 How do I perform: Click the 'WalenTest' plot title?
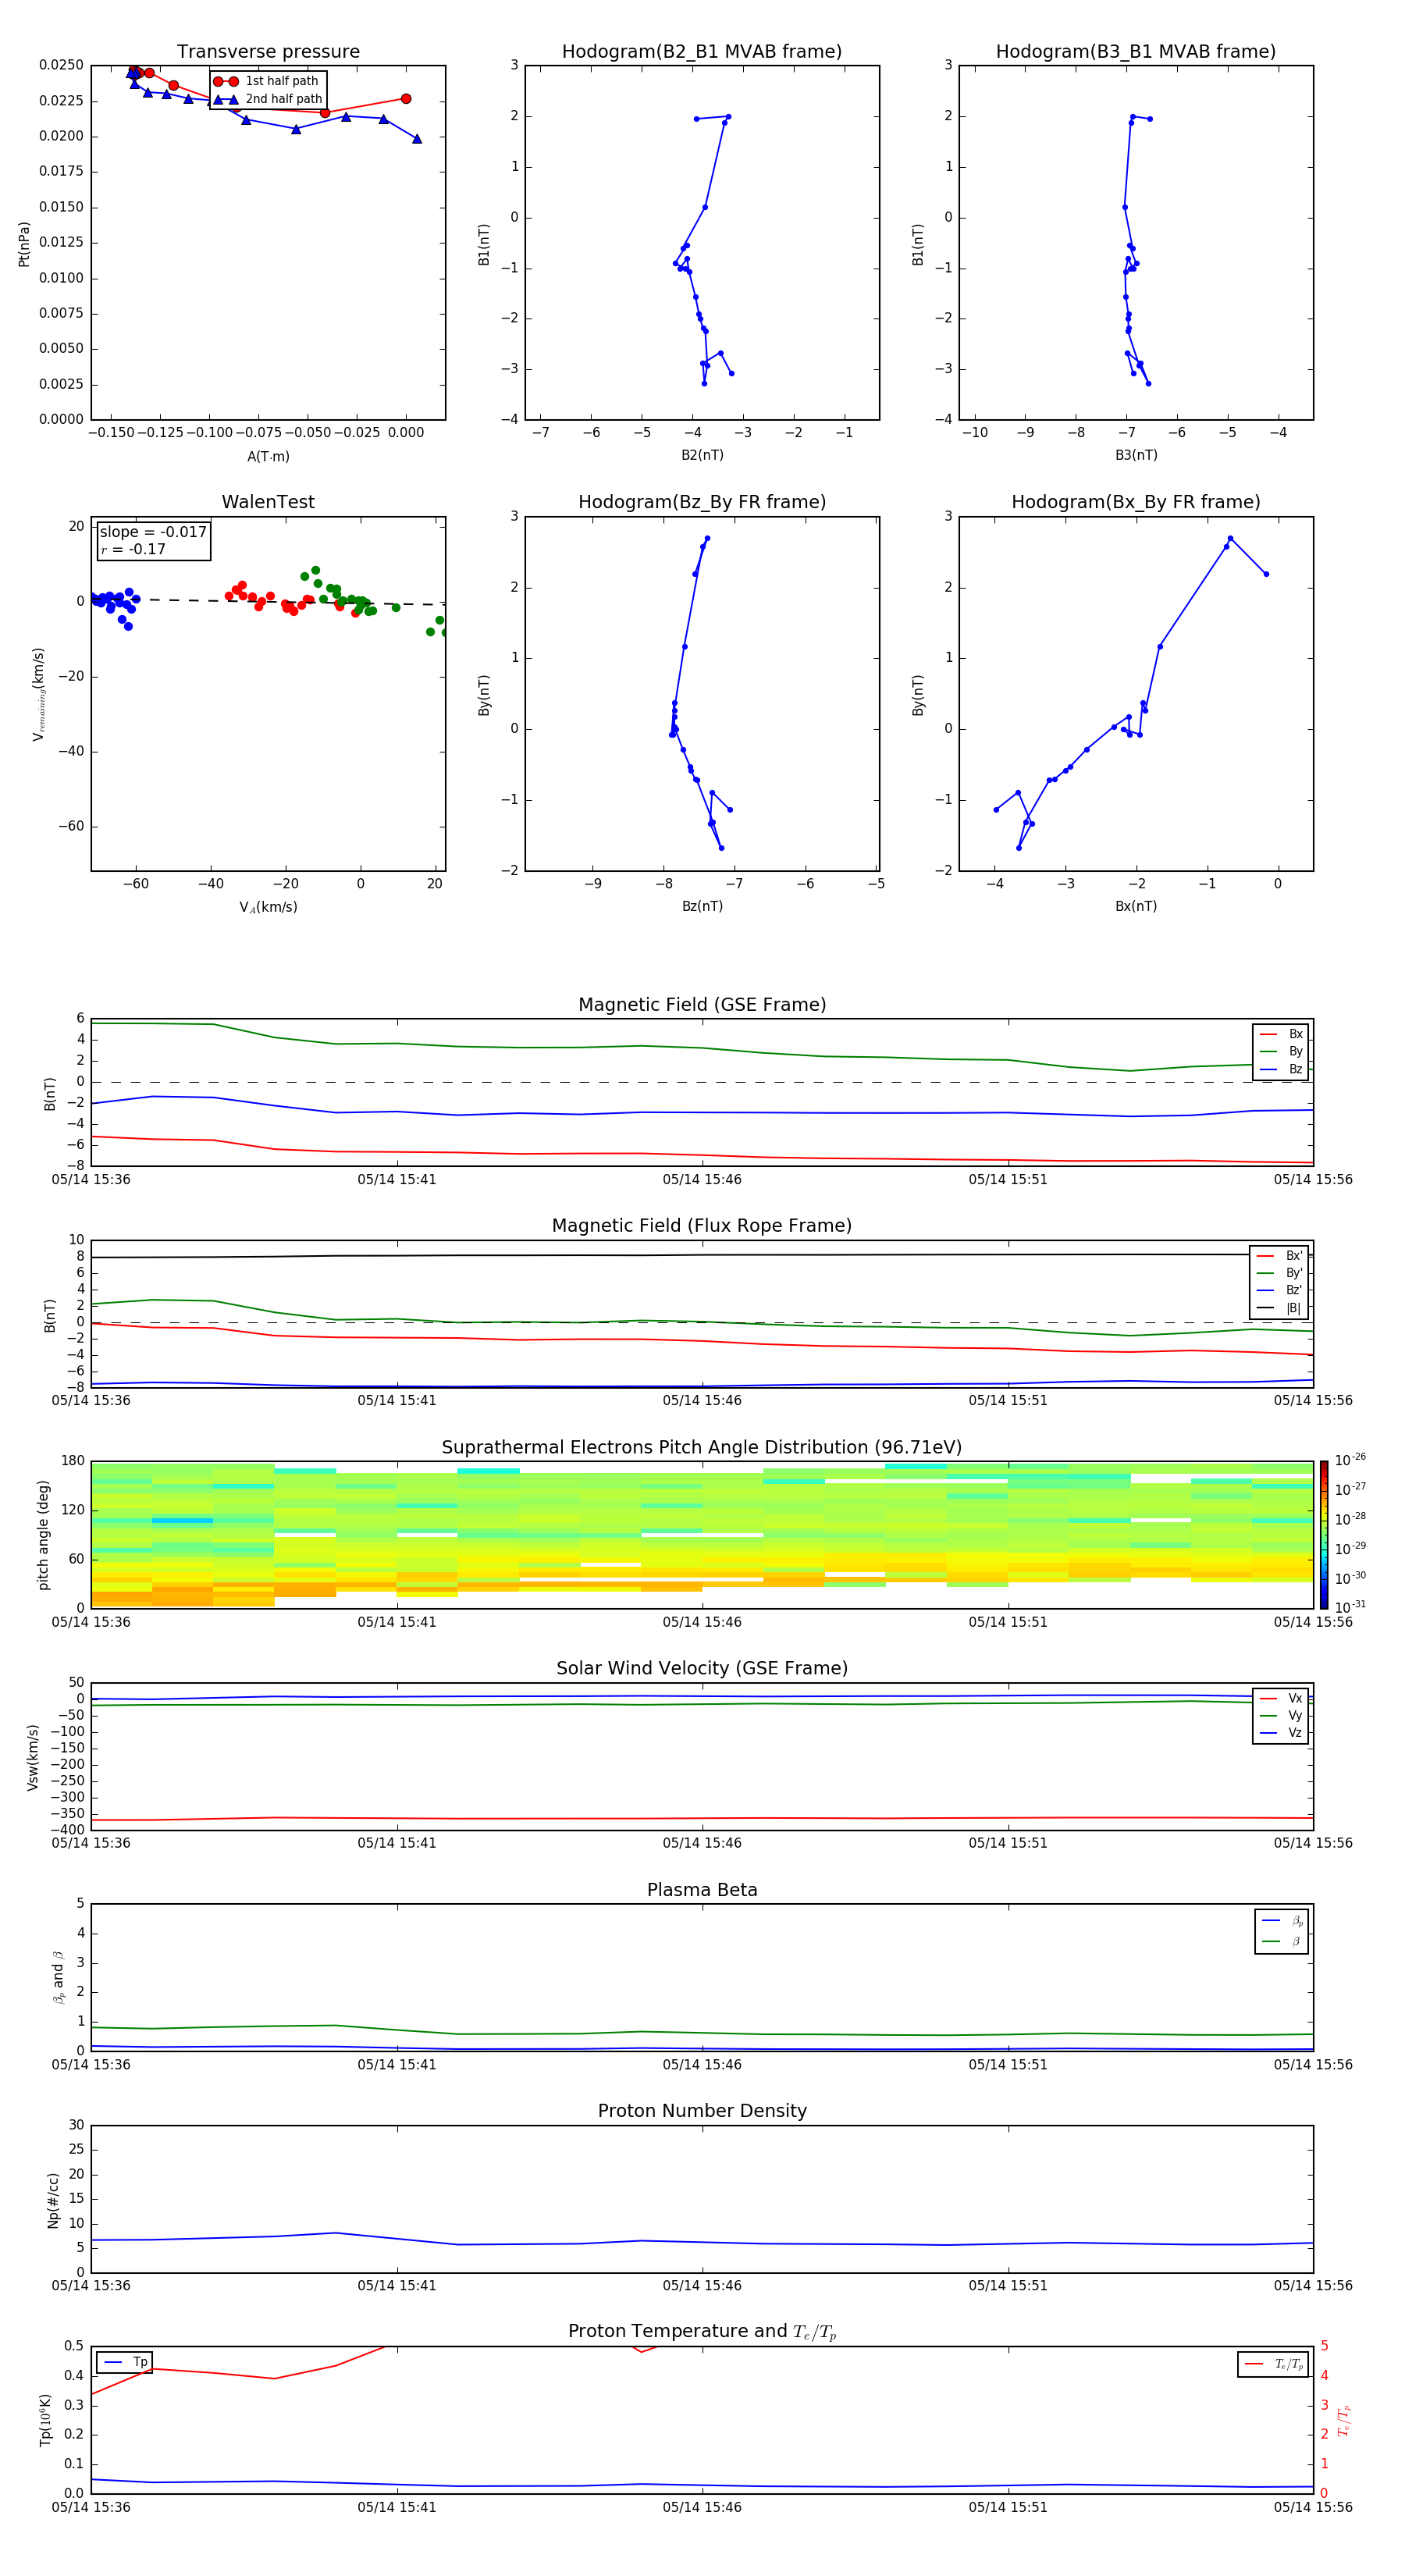[x=268, y=502]
